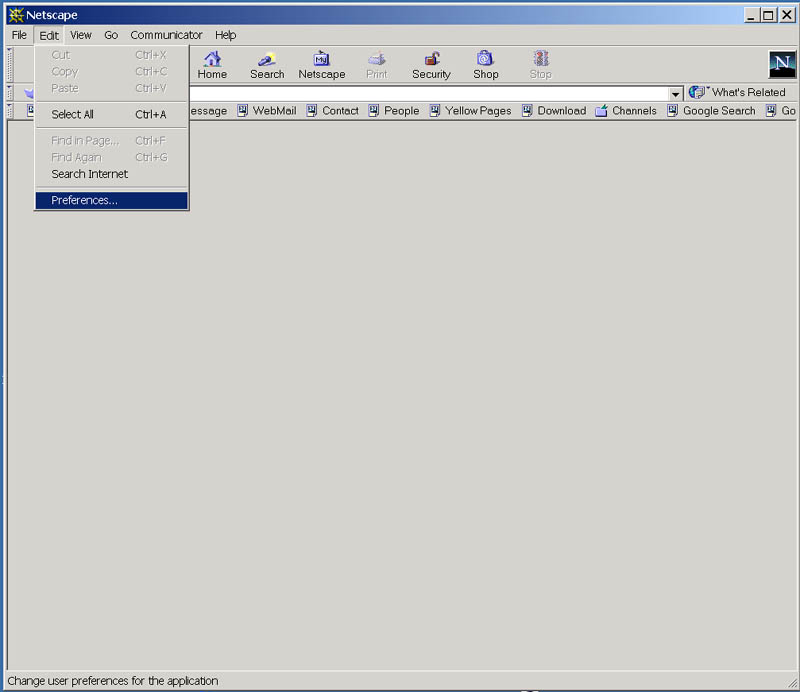Open the Search toolbar icon
The height and width of the screenshot is (692, 800).
click(267, 59)
